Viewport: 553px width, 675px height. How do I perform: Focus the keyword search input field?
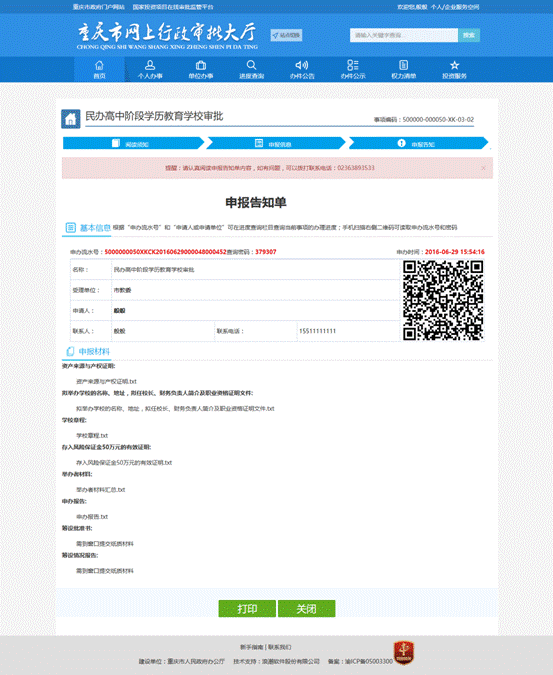(404, 35)
